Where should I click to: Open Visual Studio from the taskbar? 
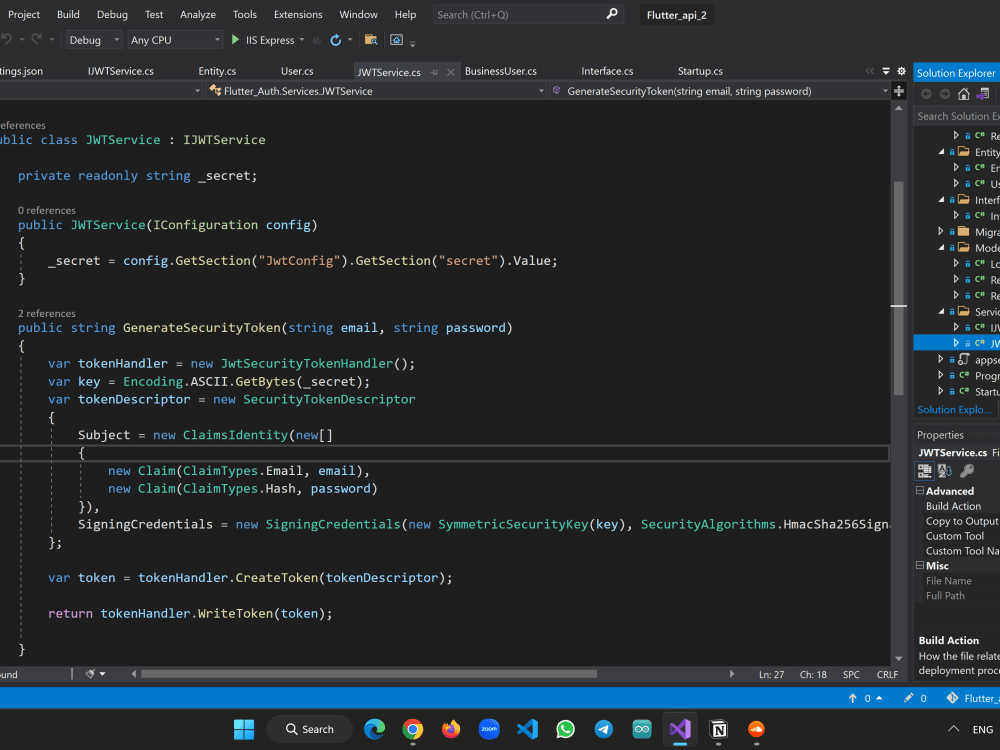click(681, 729)
